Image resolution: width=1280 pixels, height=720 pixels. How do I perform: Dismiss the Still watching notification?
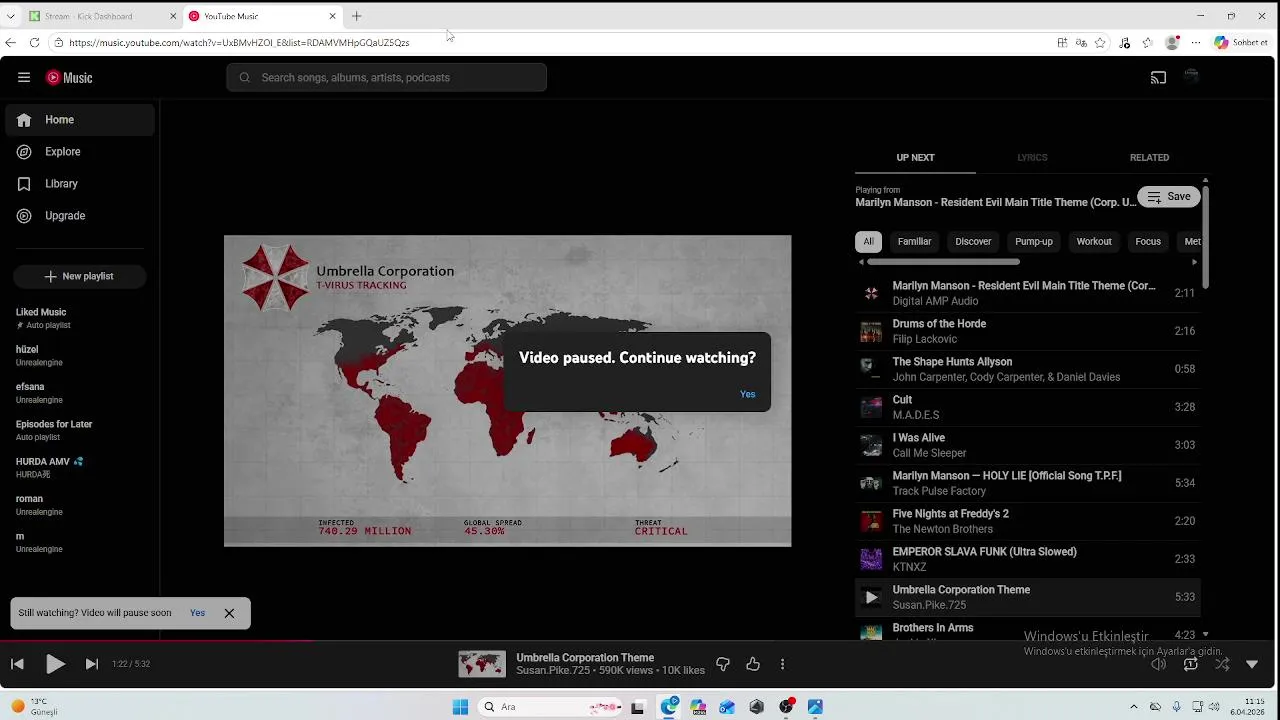click(229, 613)
